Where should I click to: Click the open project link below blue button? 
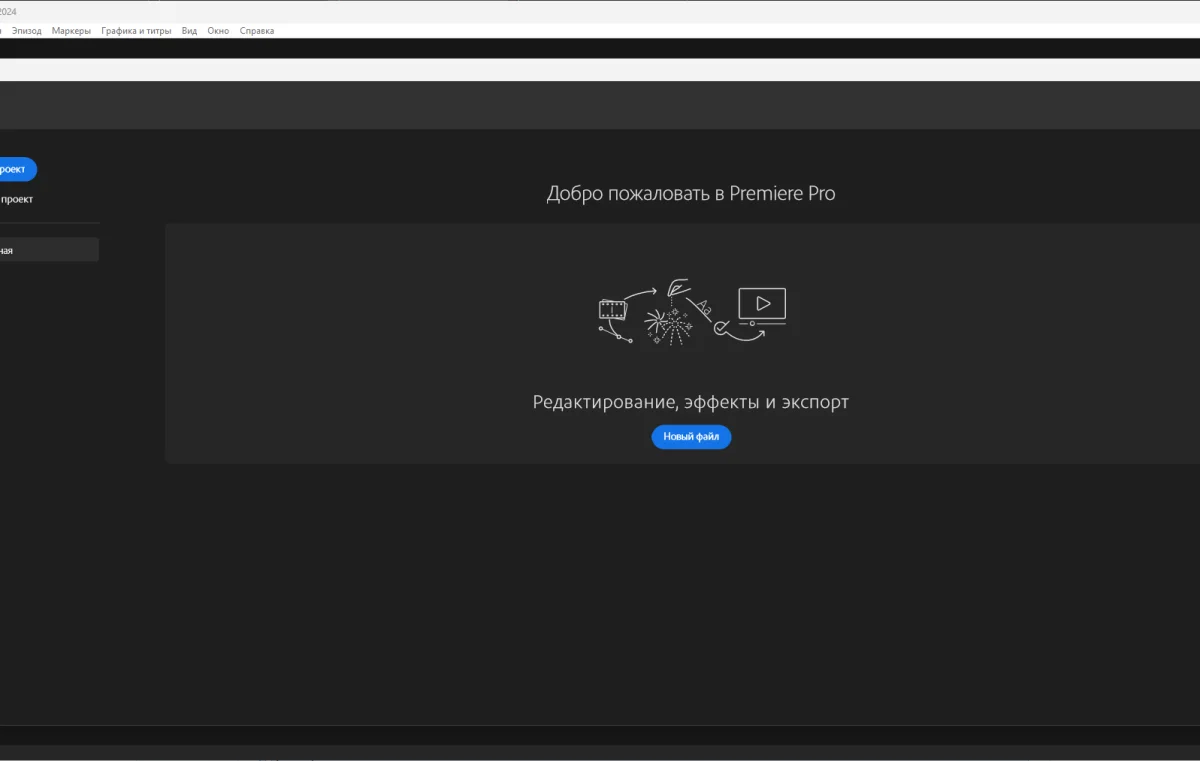pyautogui.click(x=16, y=199)
